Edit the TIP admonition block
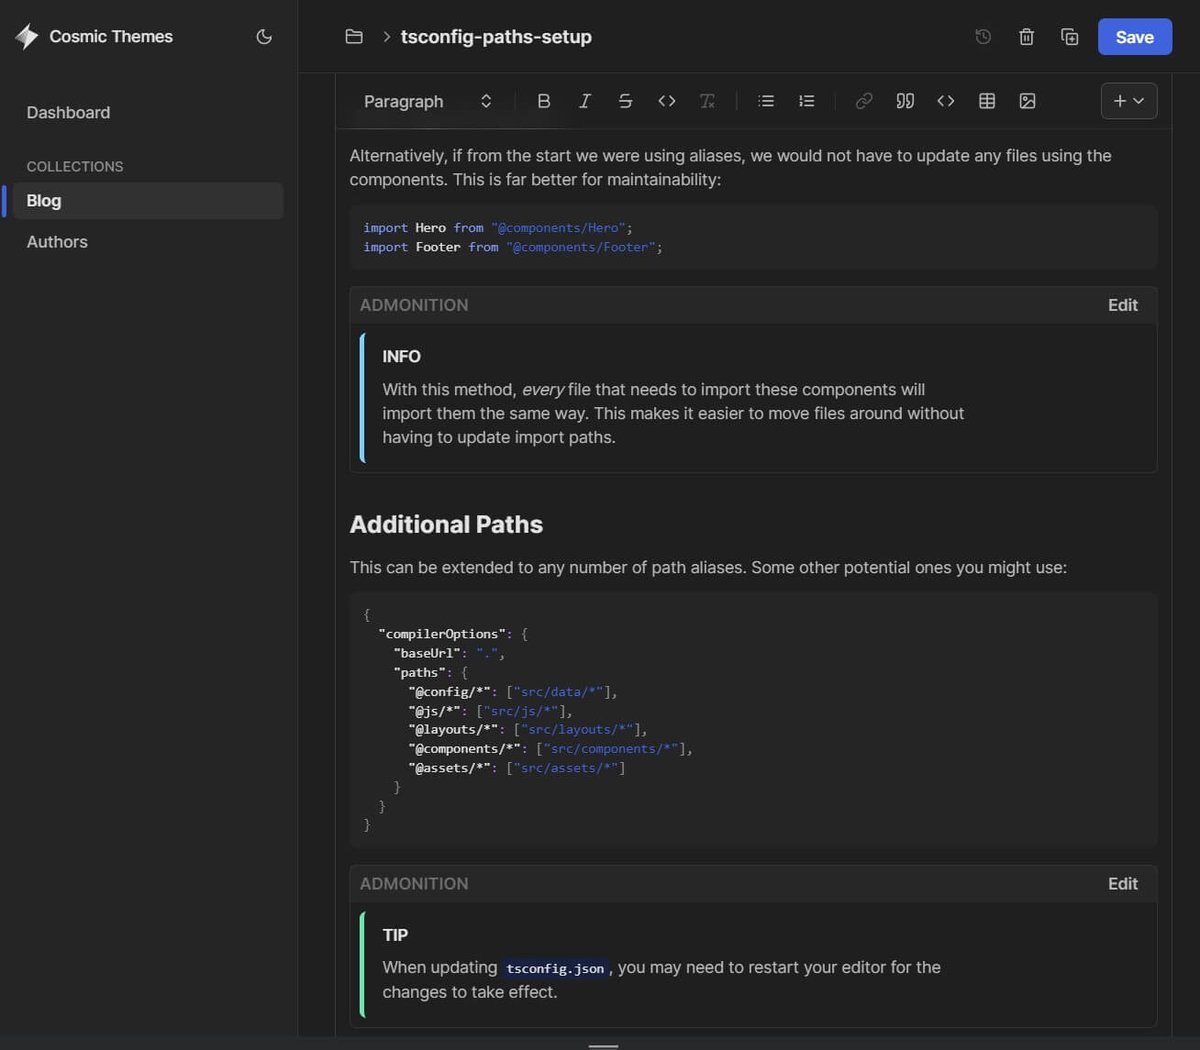Screen dimensions: 1200x1050 click(x=1122, y=884)
